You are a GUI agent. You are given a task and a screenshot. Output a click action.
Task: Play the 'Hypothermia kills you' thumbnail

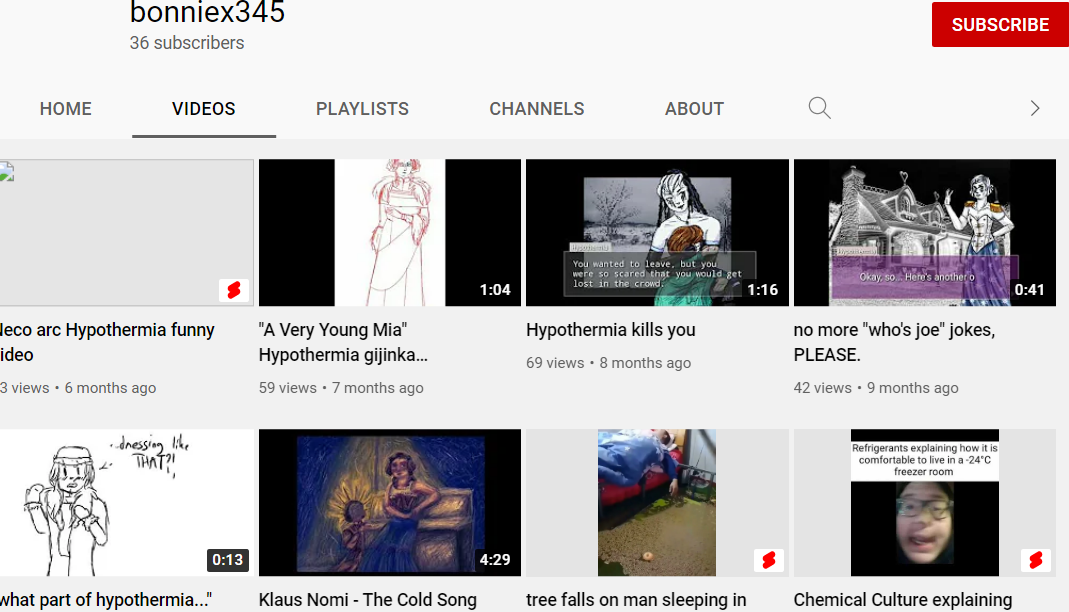(657, 232)
